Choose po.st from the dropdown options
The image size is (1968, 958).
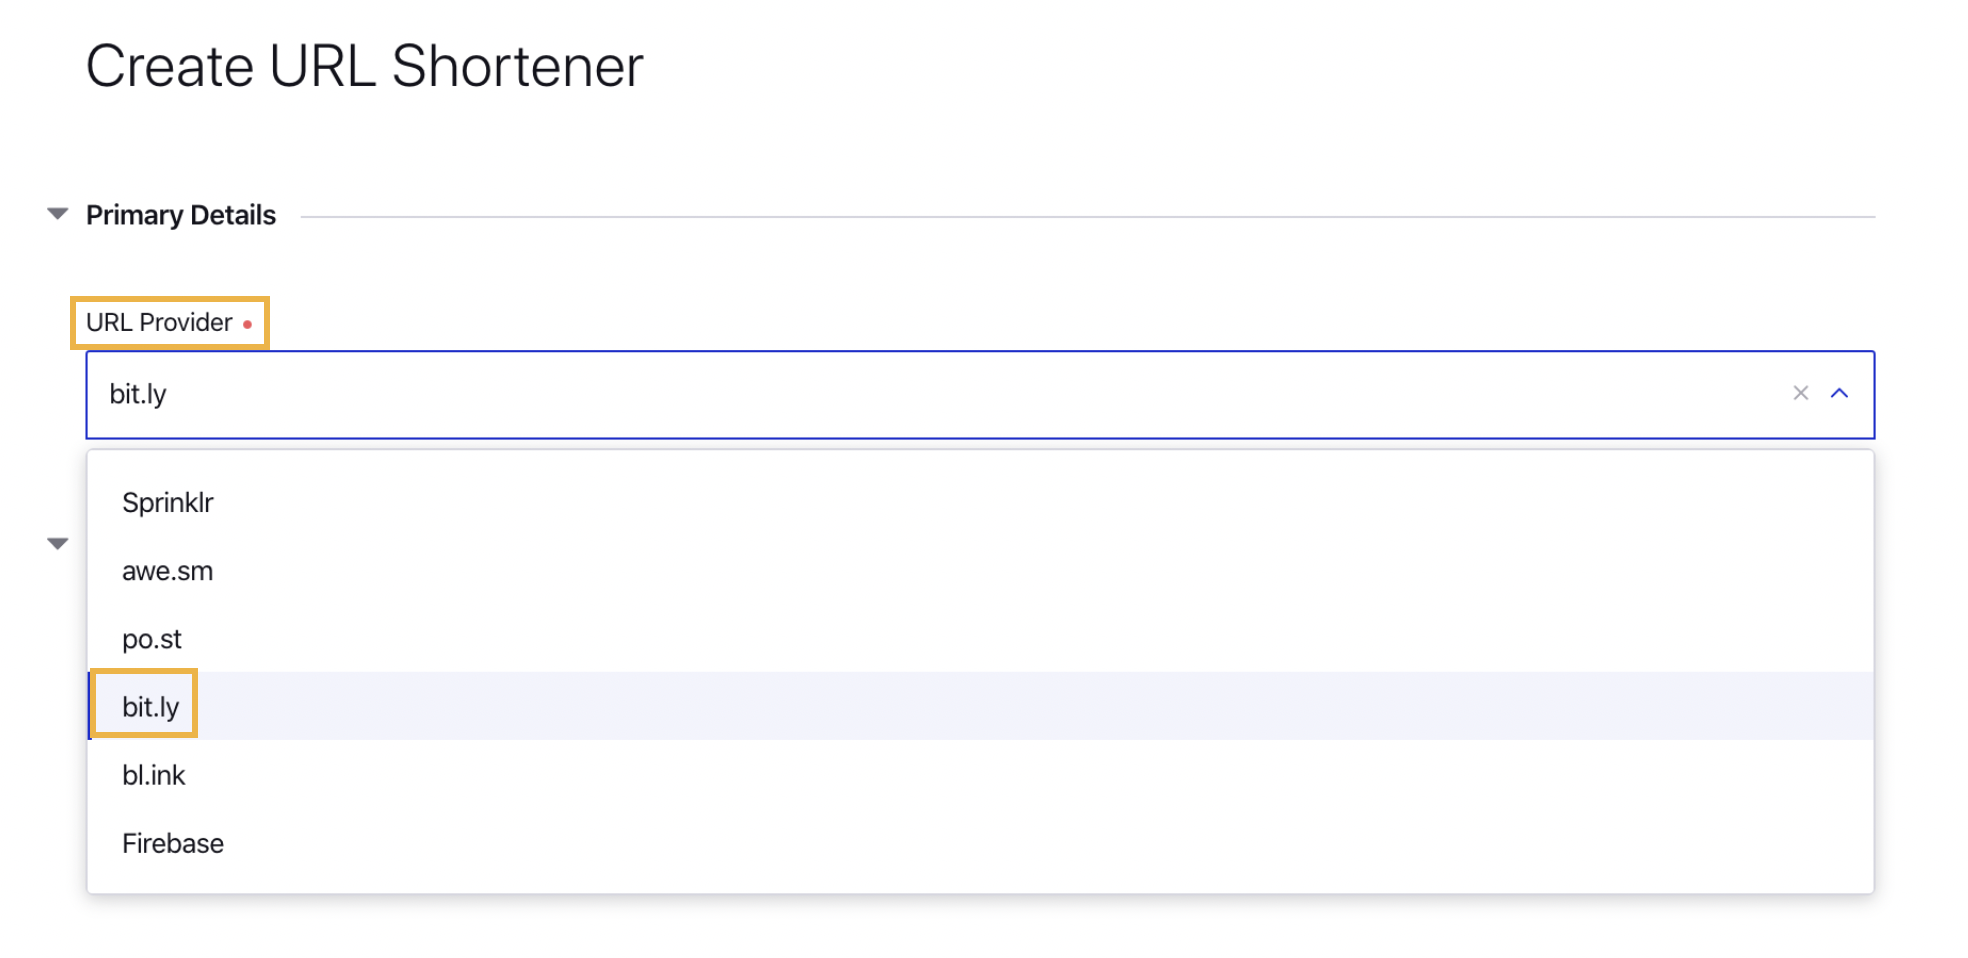coord(152,639)
